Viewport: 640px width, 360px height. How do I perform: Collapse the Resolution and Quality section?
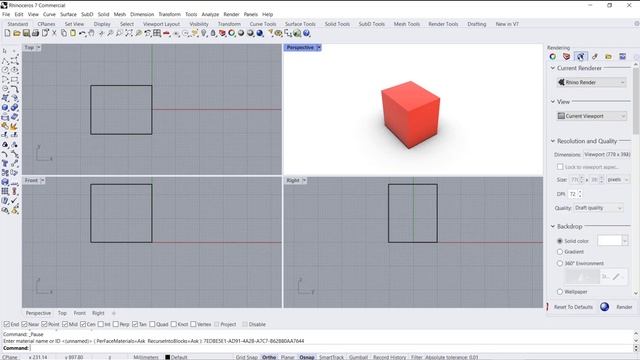(x=553, y=141)
